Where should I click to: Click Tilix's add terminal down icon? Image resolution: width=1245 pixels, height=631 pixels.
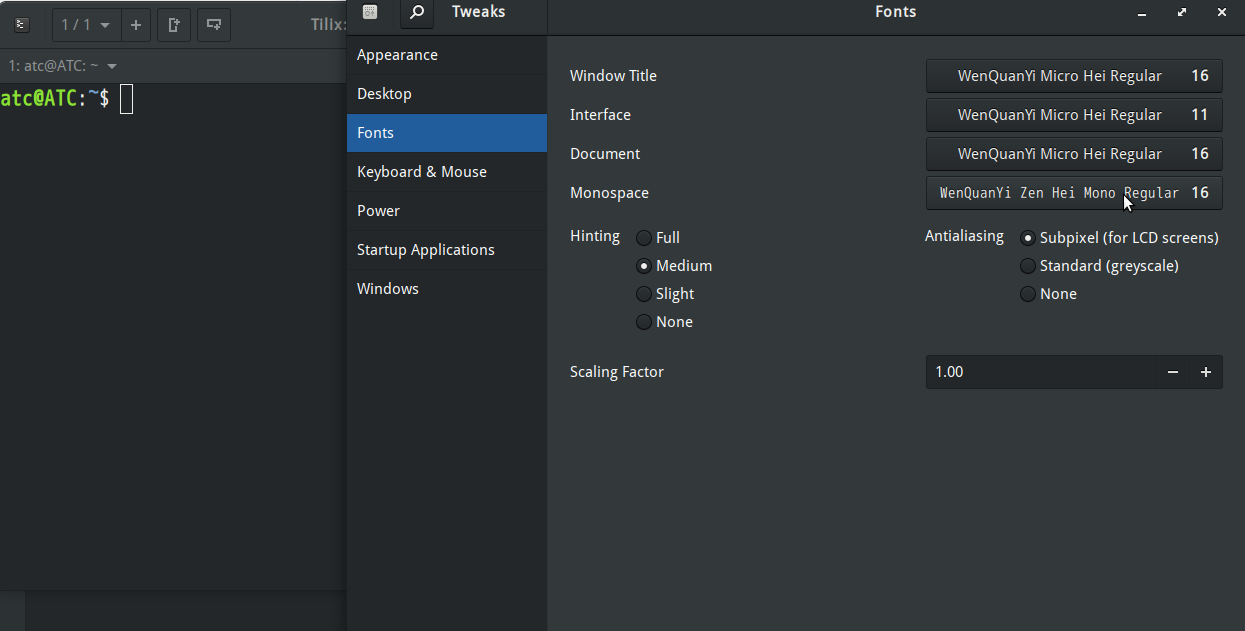214,25
